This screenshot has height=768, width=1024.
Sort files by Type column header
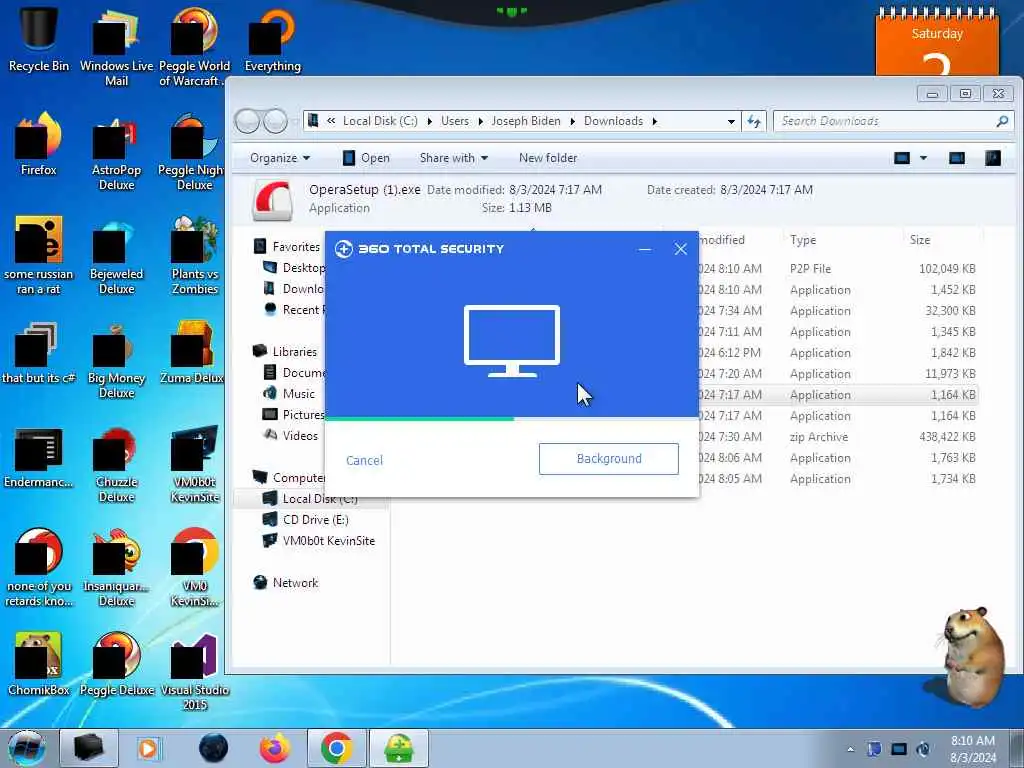tap(803, 240)
